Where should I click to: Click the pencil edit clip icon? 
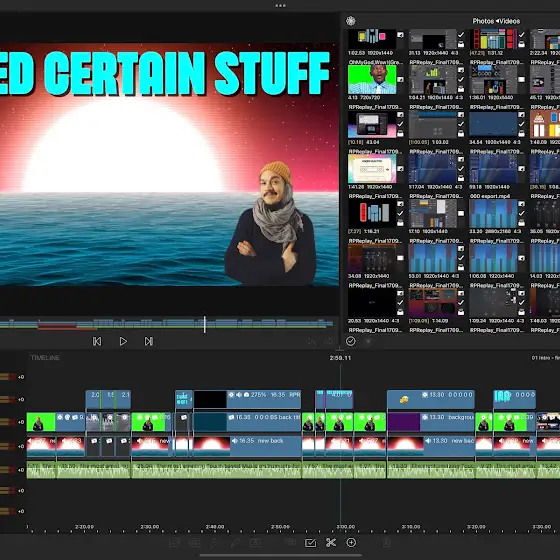click(x=235, y=543)
